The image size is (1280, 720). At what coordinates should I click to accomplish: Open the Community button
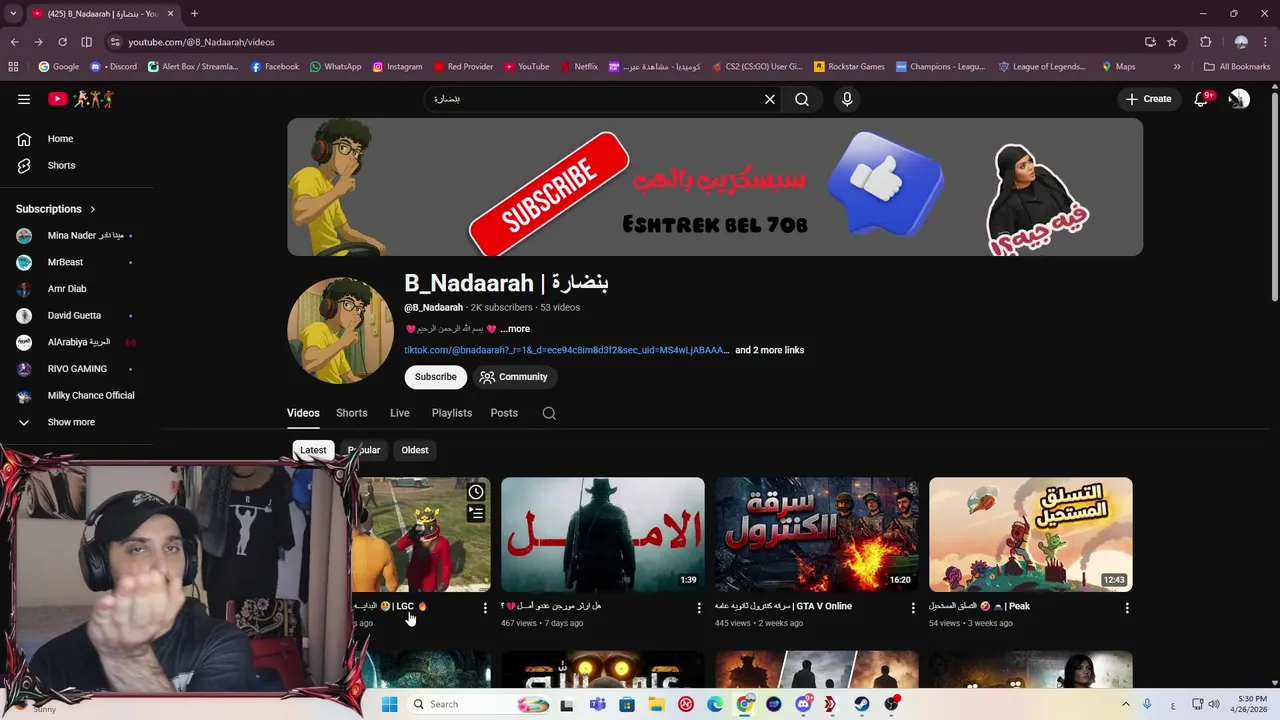[x=513, y=377]
